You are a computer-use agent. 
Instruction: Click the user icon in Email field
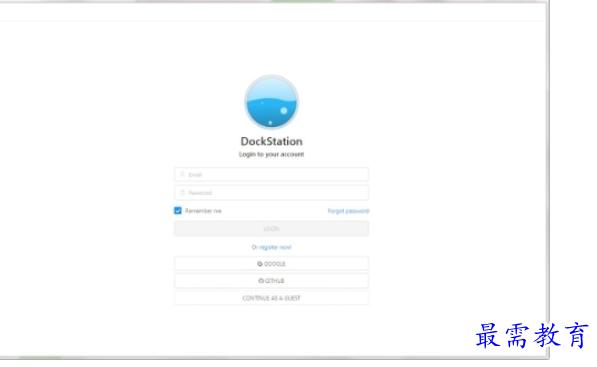point(182,174)
